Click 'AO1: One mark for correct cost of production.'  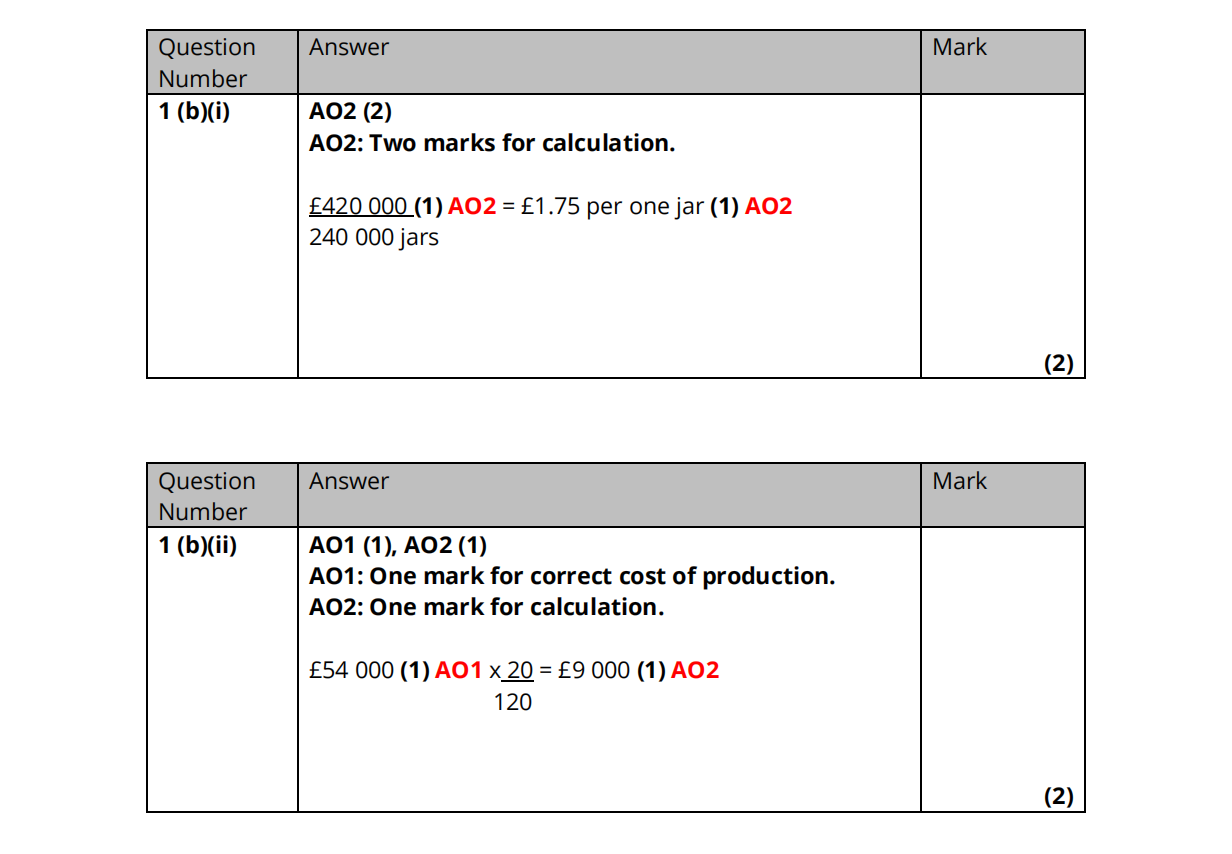click(572, 577)
